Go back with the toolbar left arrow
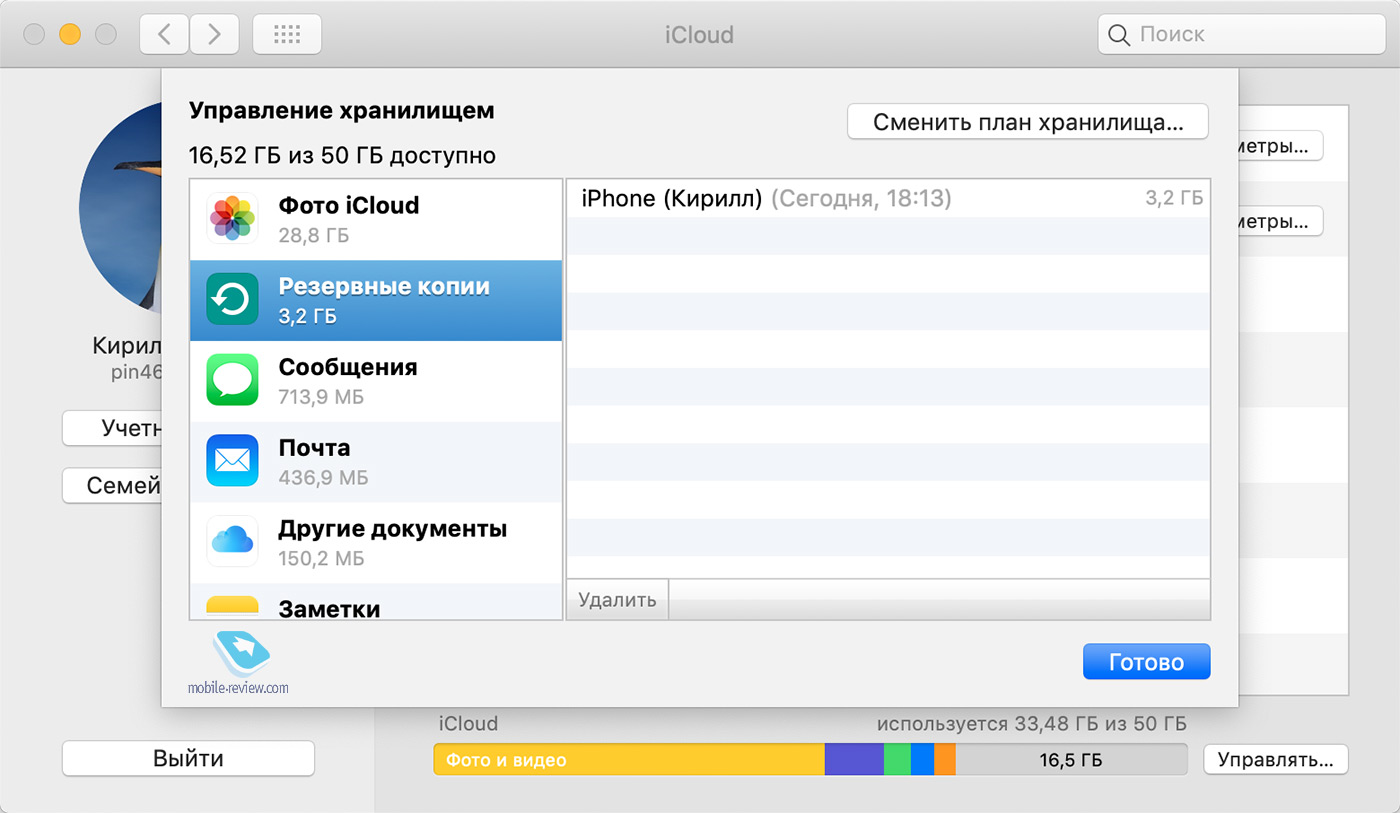Viewport: 1400px width, 813px height. pos(164,35)
